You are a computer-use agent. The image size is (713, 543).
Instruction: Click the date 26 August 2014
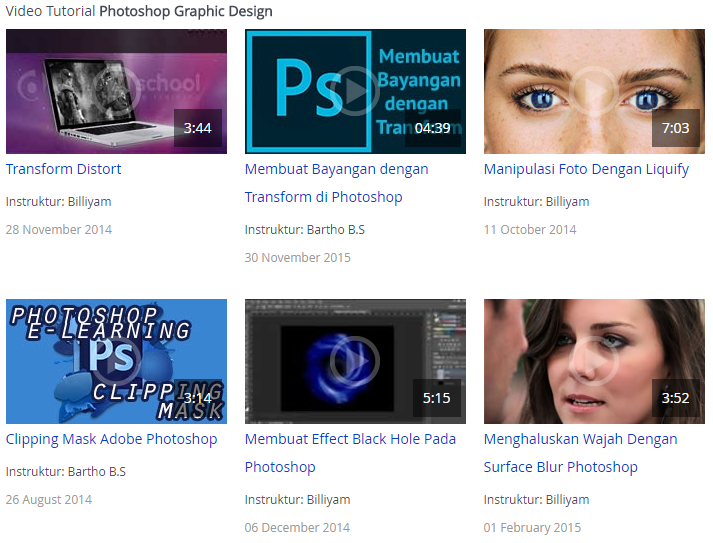tap(49, 500)
